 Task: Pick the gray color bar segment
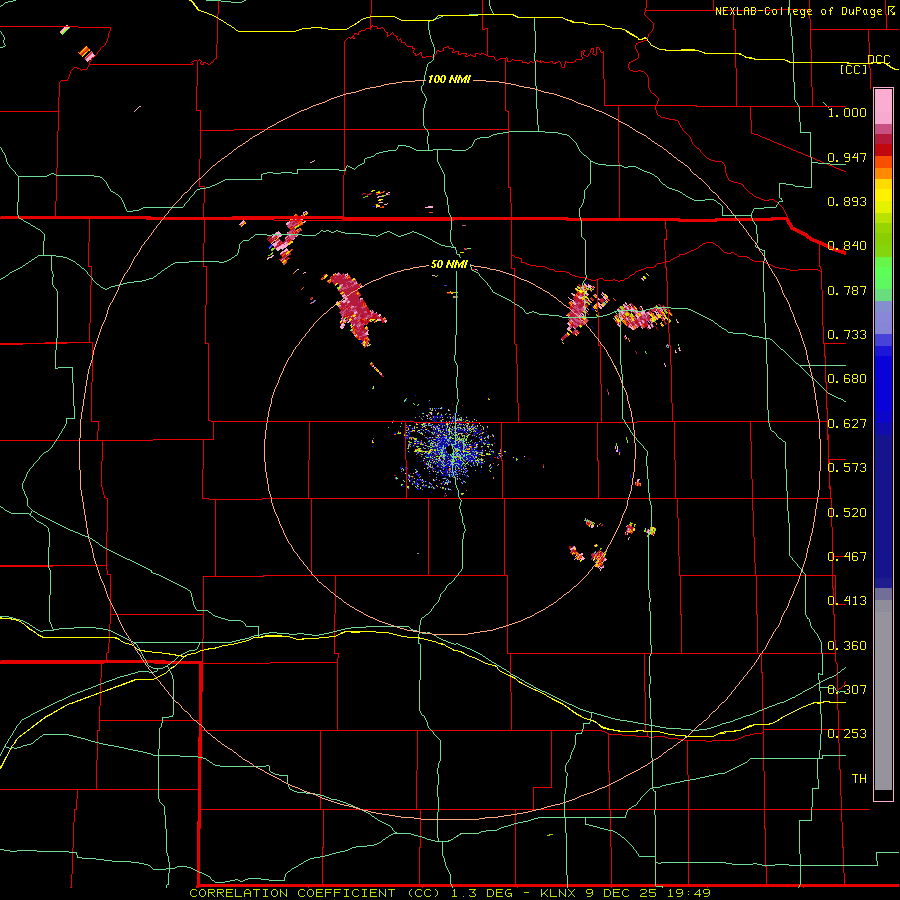pyautogui.click(x=883, y=695)
